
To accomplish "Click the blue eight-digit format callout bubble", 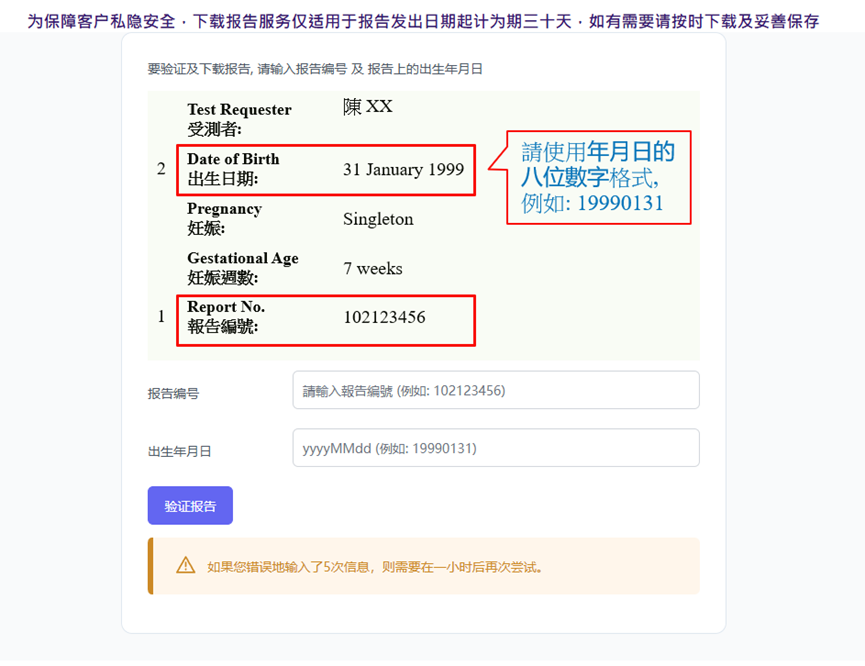I will pyautogui.click(x=598, y=178).
